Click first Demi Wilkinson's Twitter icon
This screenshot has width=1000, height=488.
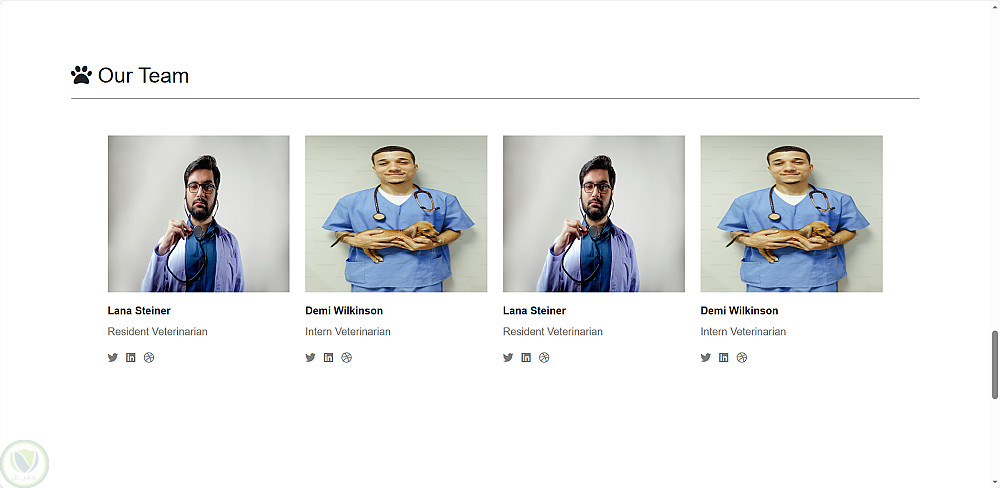tap(311, 357)
